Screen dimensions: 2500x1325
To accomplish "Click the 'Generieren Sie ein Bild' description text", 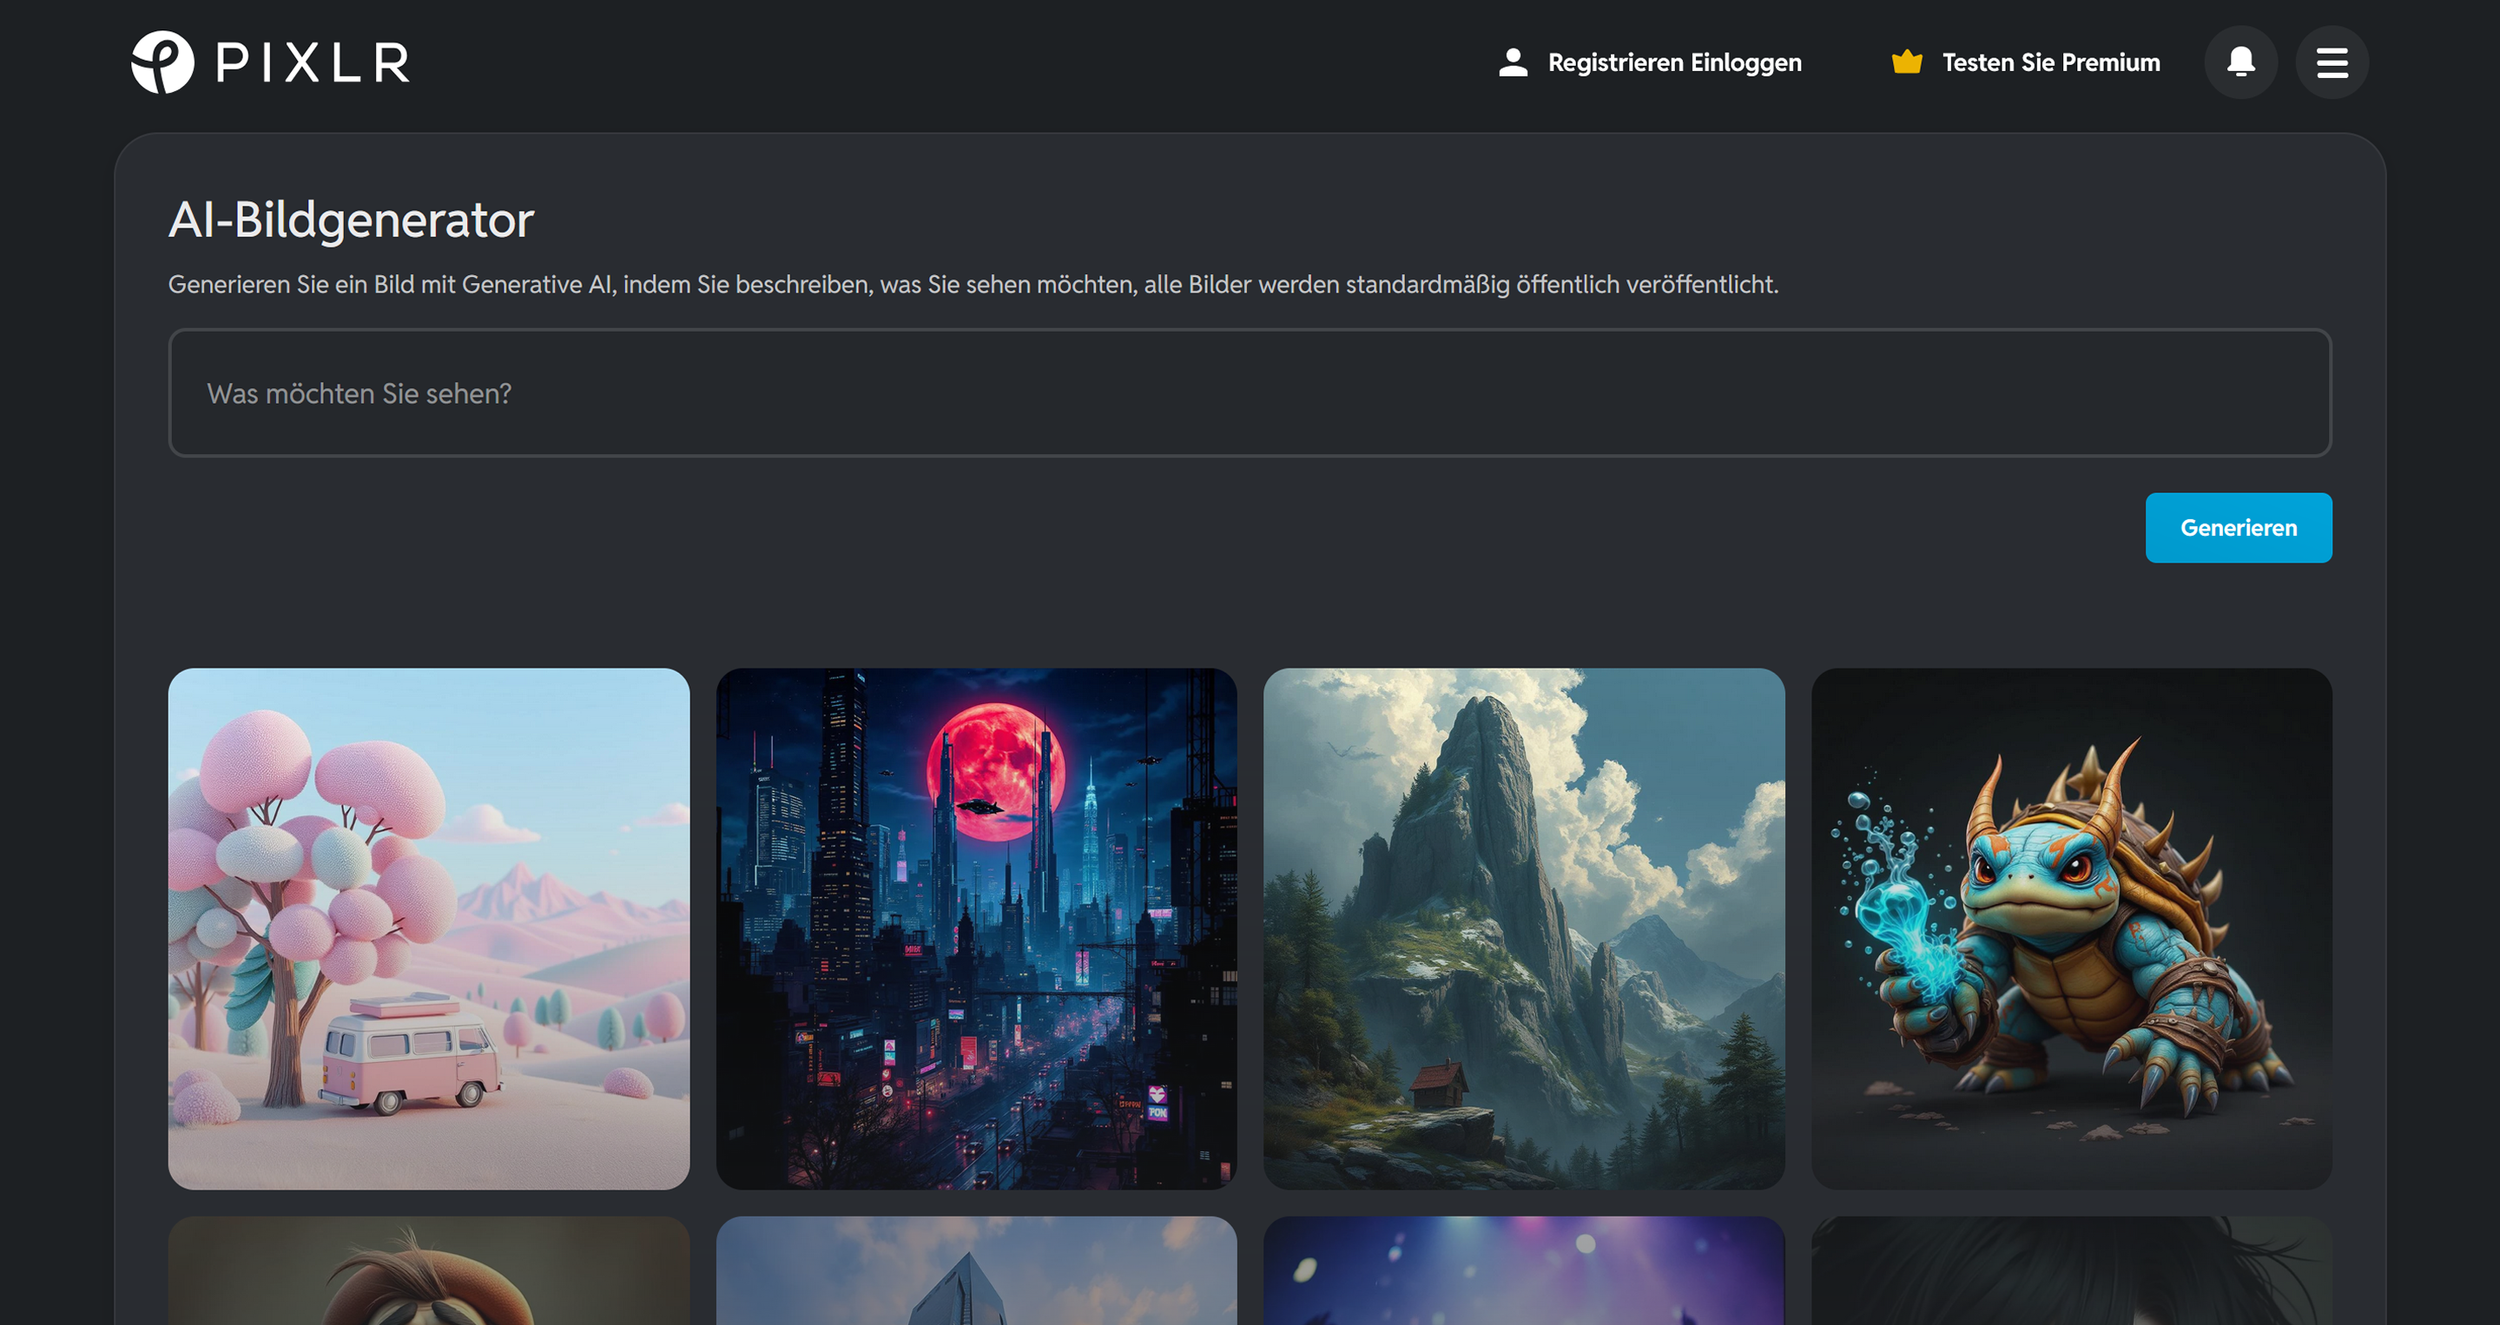I will (x=973, y=285).
